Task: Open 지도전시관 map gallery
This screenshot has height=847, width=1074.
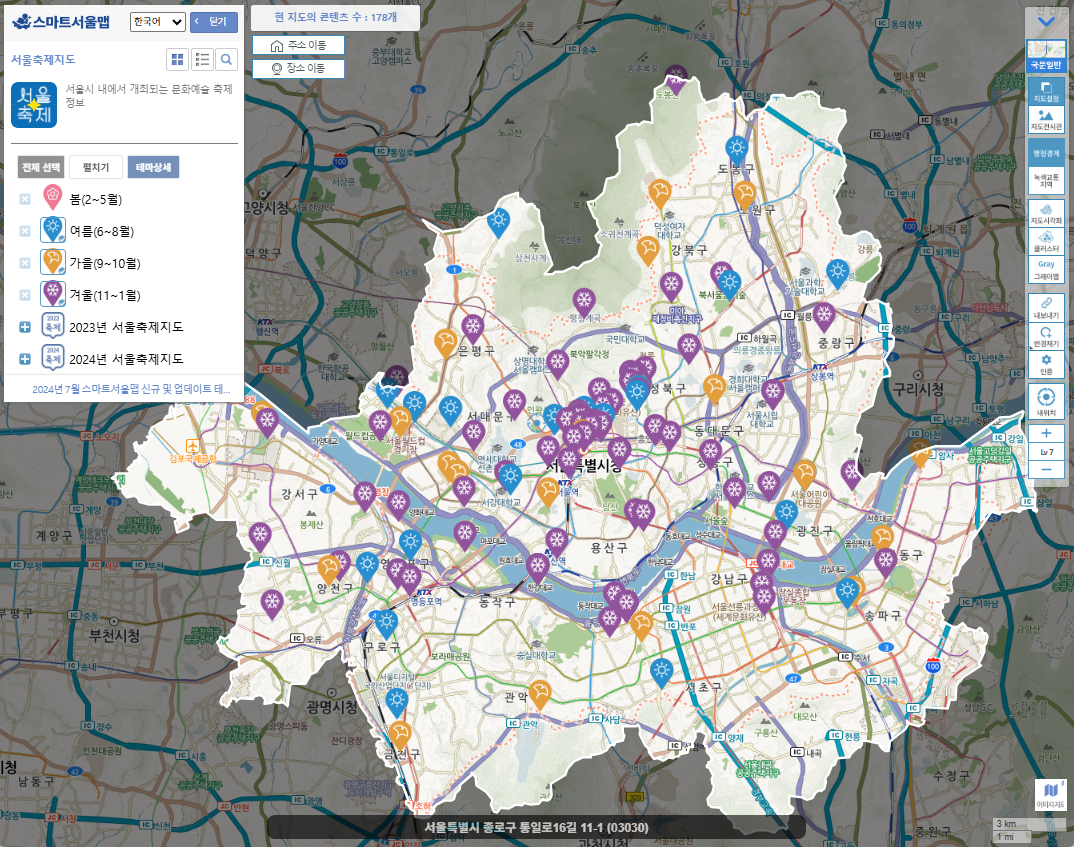Action: (x=1046, y=120)
